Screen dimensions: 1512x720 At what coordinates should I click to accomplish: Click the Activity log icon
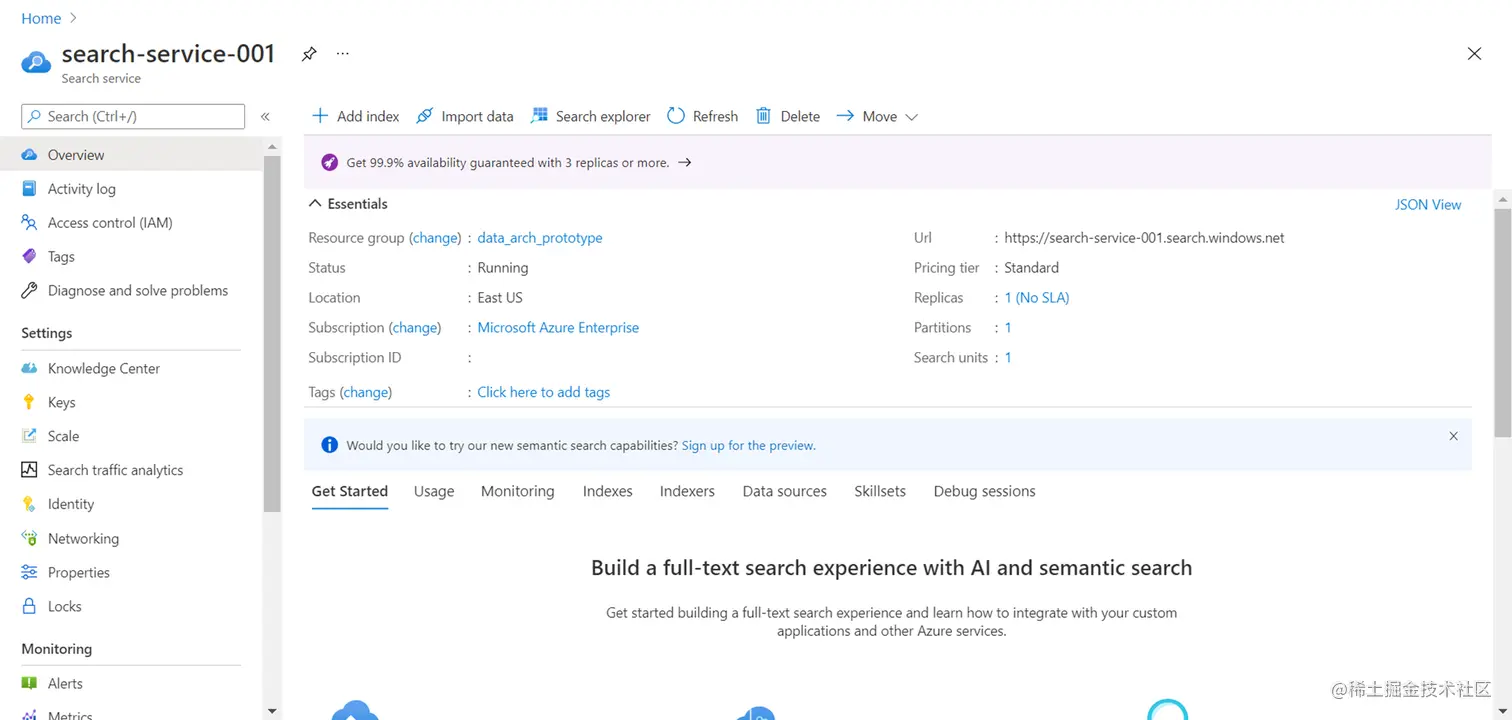pyautogui.click(x=29, y=188)
